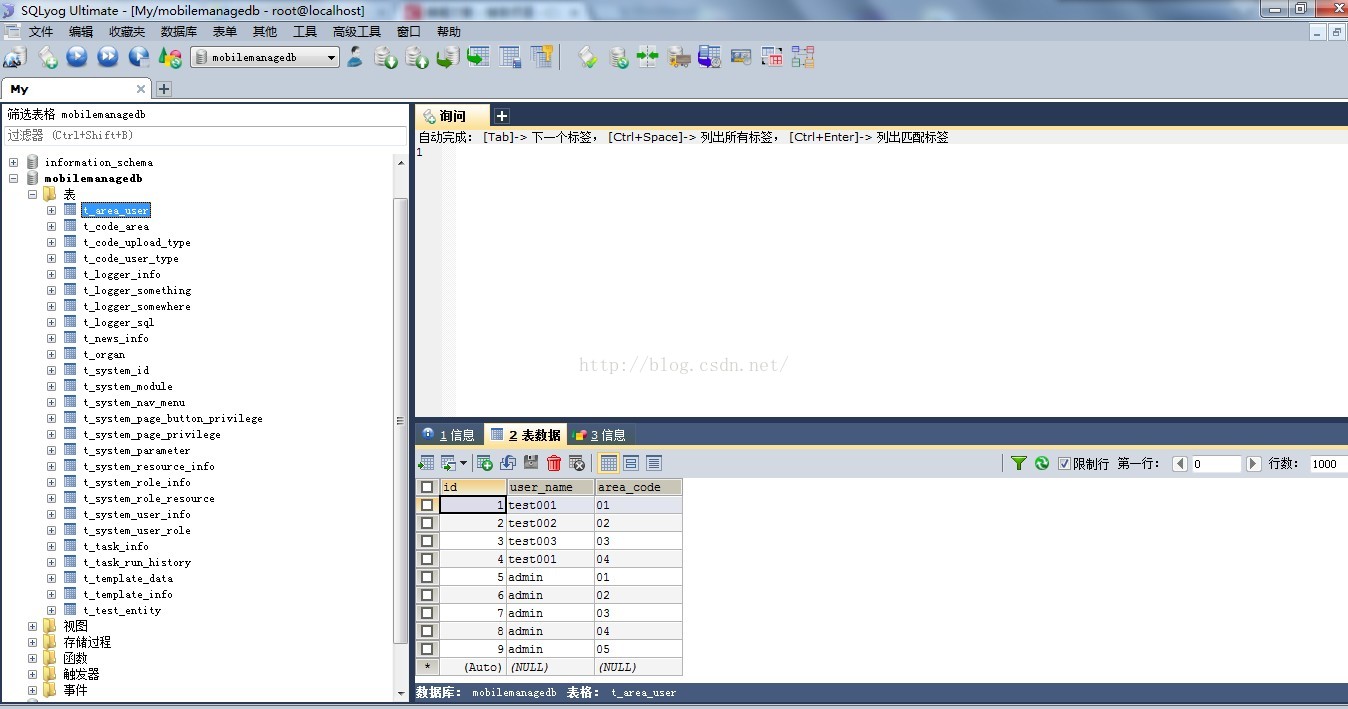Image resolution: width=1348 pixels, height=709 pixels.
Task: Click the create table toolbar icon
Action: [x=478, y=57]
